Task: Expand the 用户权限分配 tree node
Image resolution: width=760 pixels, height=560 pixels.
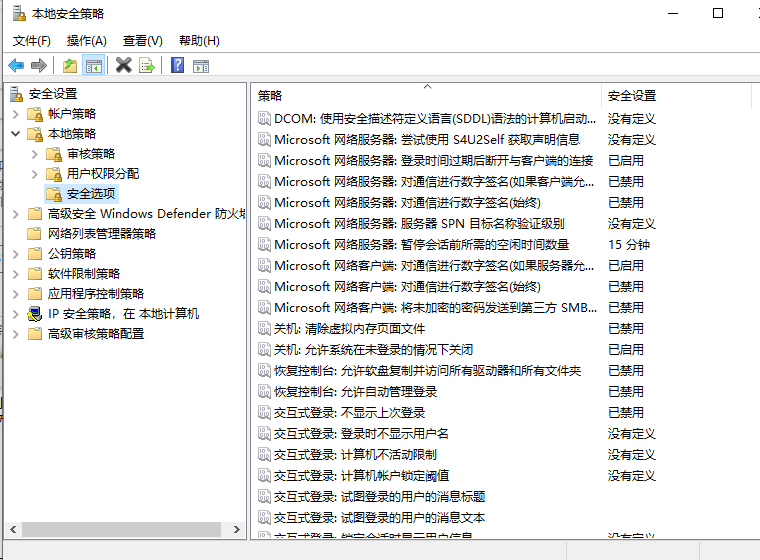Action: [x=34, y=174]
